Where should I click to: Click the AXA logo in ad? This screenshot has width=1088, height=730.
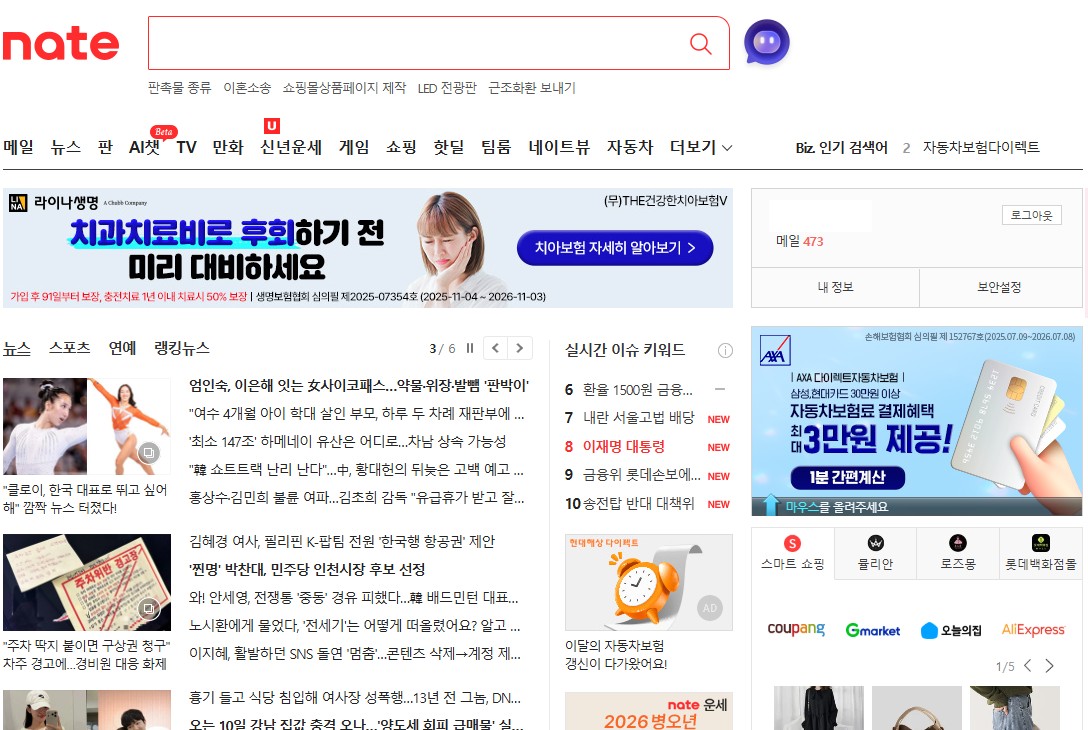tap(775, 350)
